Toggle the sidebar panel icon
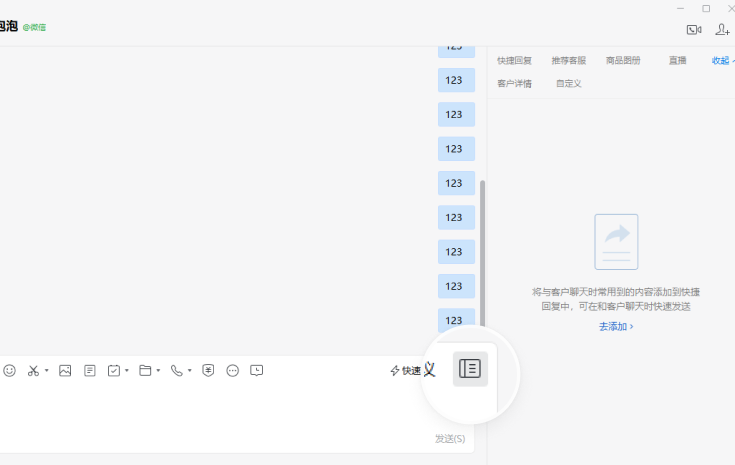Image resolution: width=735 pixels, height=465 pixels. click(470, 369)
